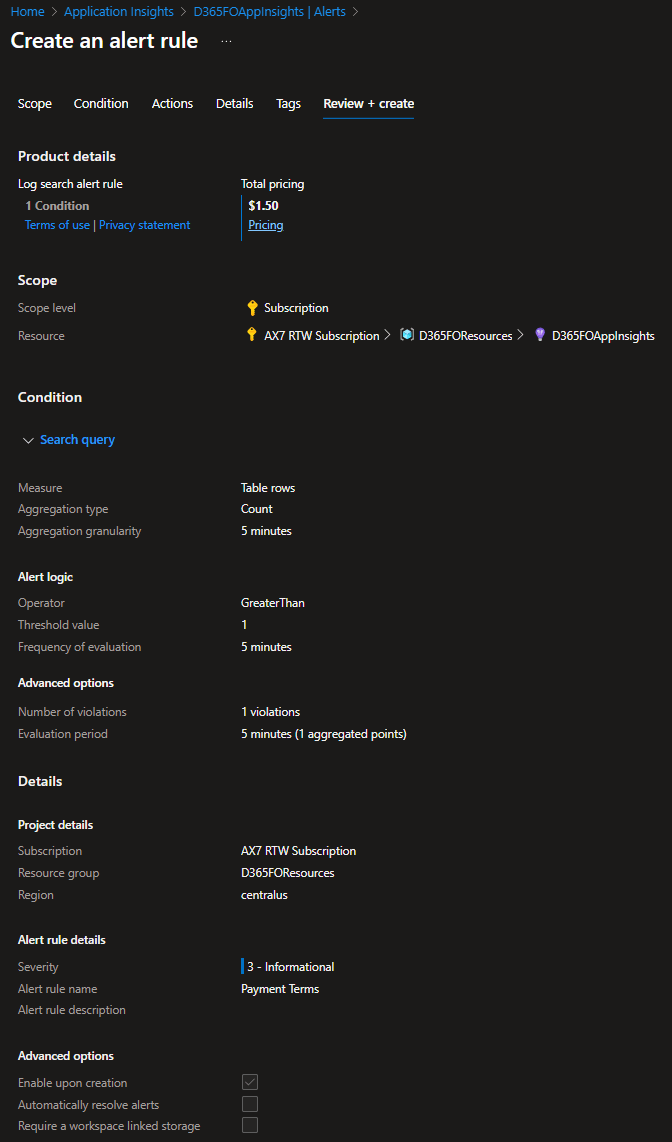Click the key icon beside Subscription scope level
Screen dimensions: 672x1142
[x=252, y=308]
